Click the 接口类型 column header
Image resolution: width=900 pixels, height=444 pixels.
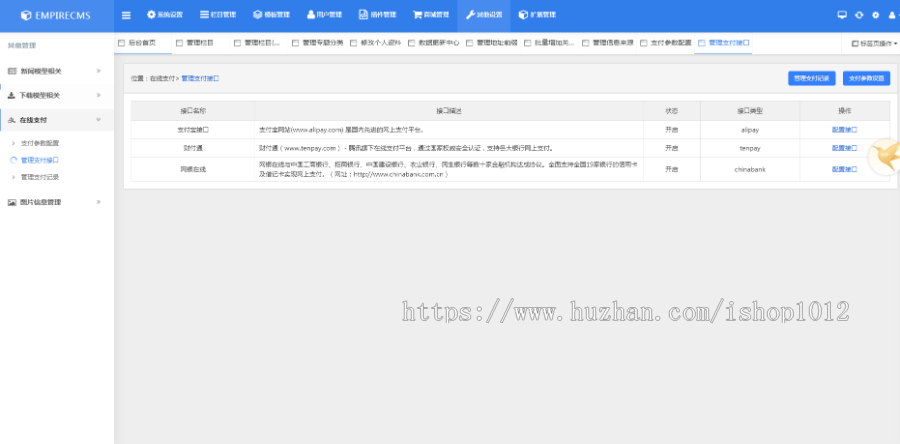750,111
